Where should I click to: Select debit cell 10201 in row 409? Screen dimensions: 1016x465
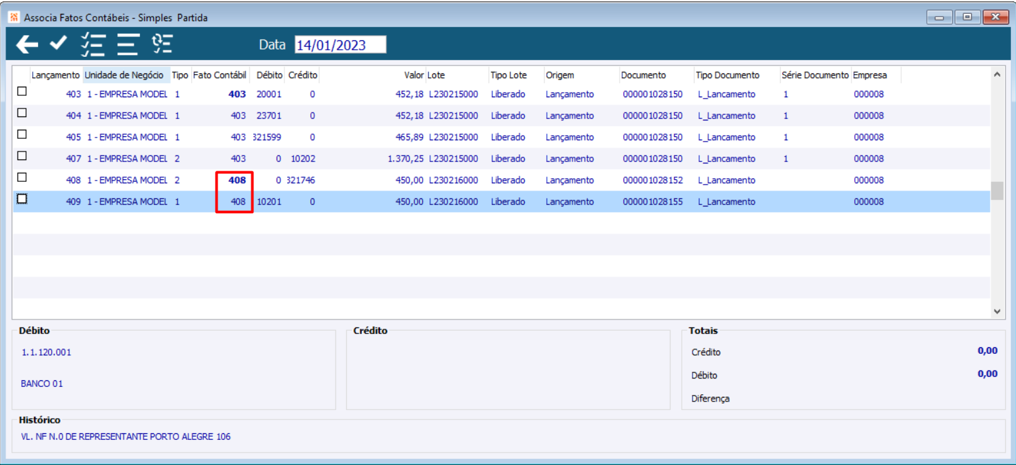[269, 201]
